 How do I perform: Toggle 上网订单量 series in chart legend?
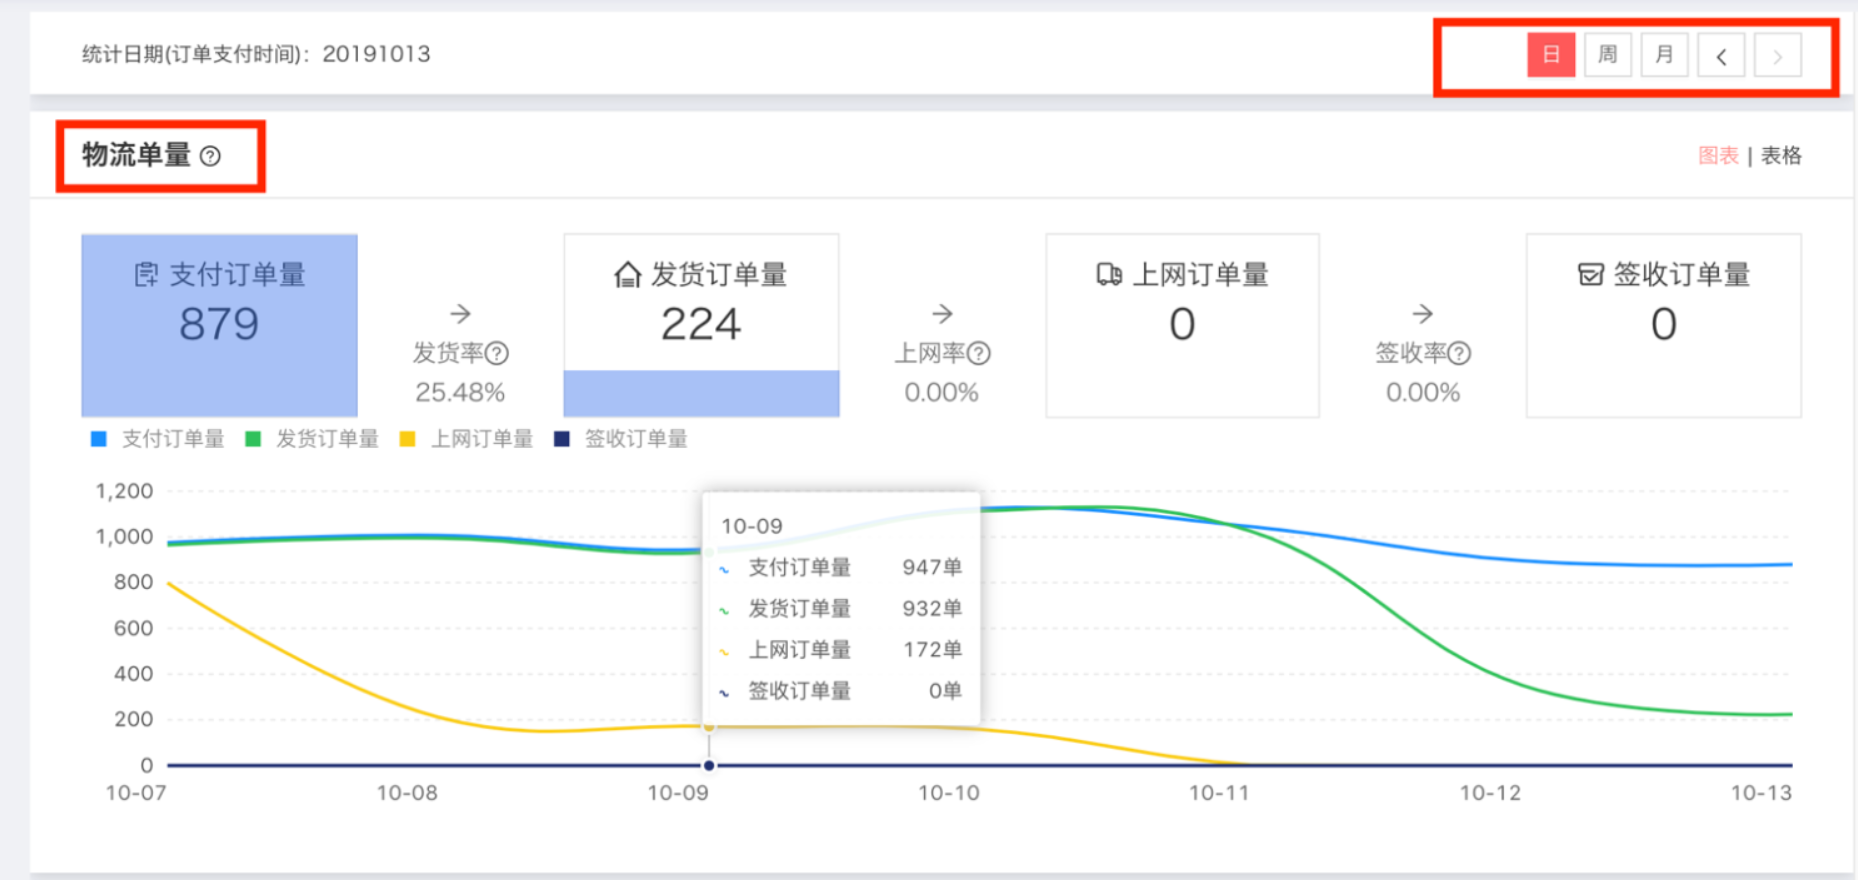pyautogui.click(x=466, y=439)
